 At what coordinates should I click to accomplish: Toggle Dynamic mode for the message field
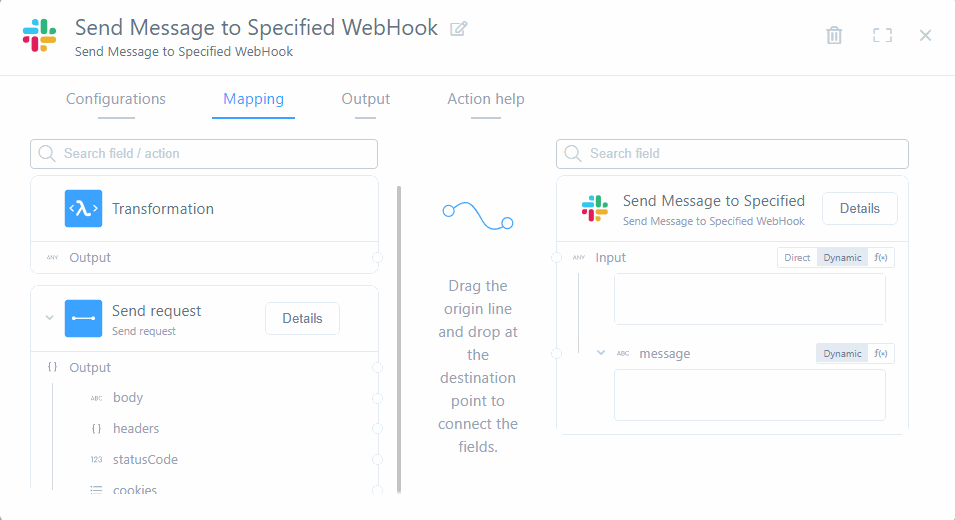[842, 353]
